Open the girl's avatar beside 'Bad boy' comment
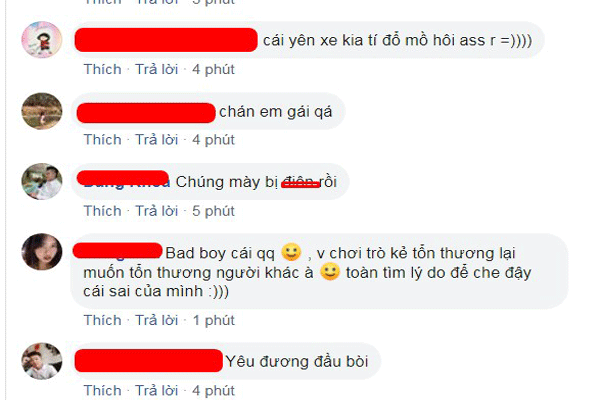The image size is (600, 400). tap(42, 252)
